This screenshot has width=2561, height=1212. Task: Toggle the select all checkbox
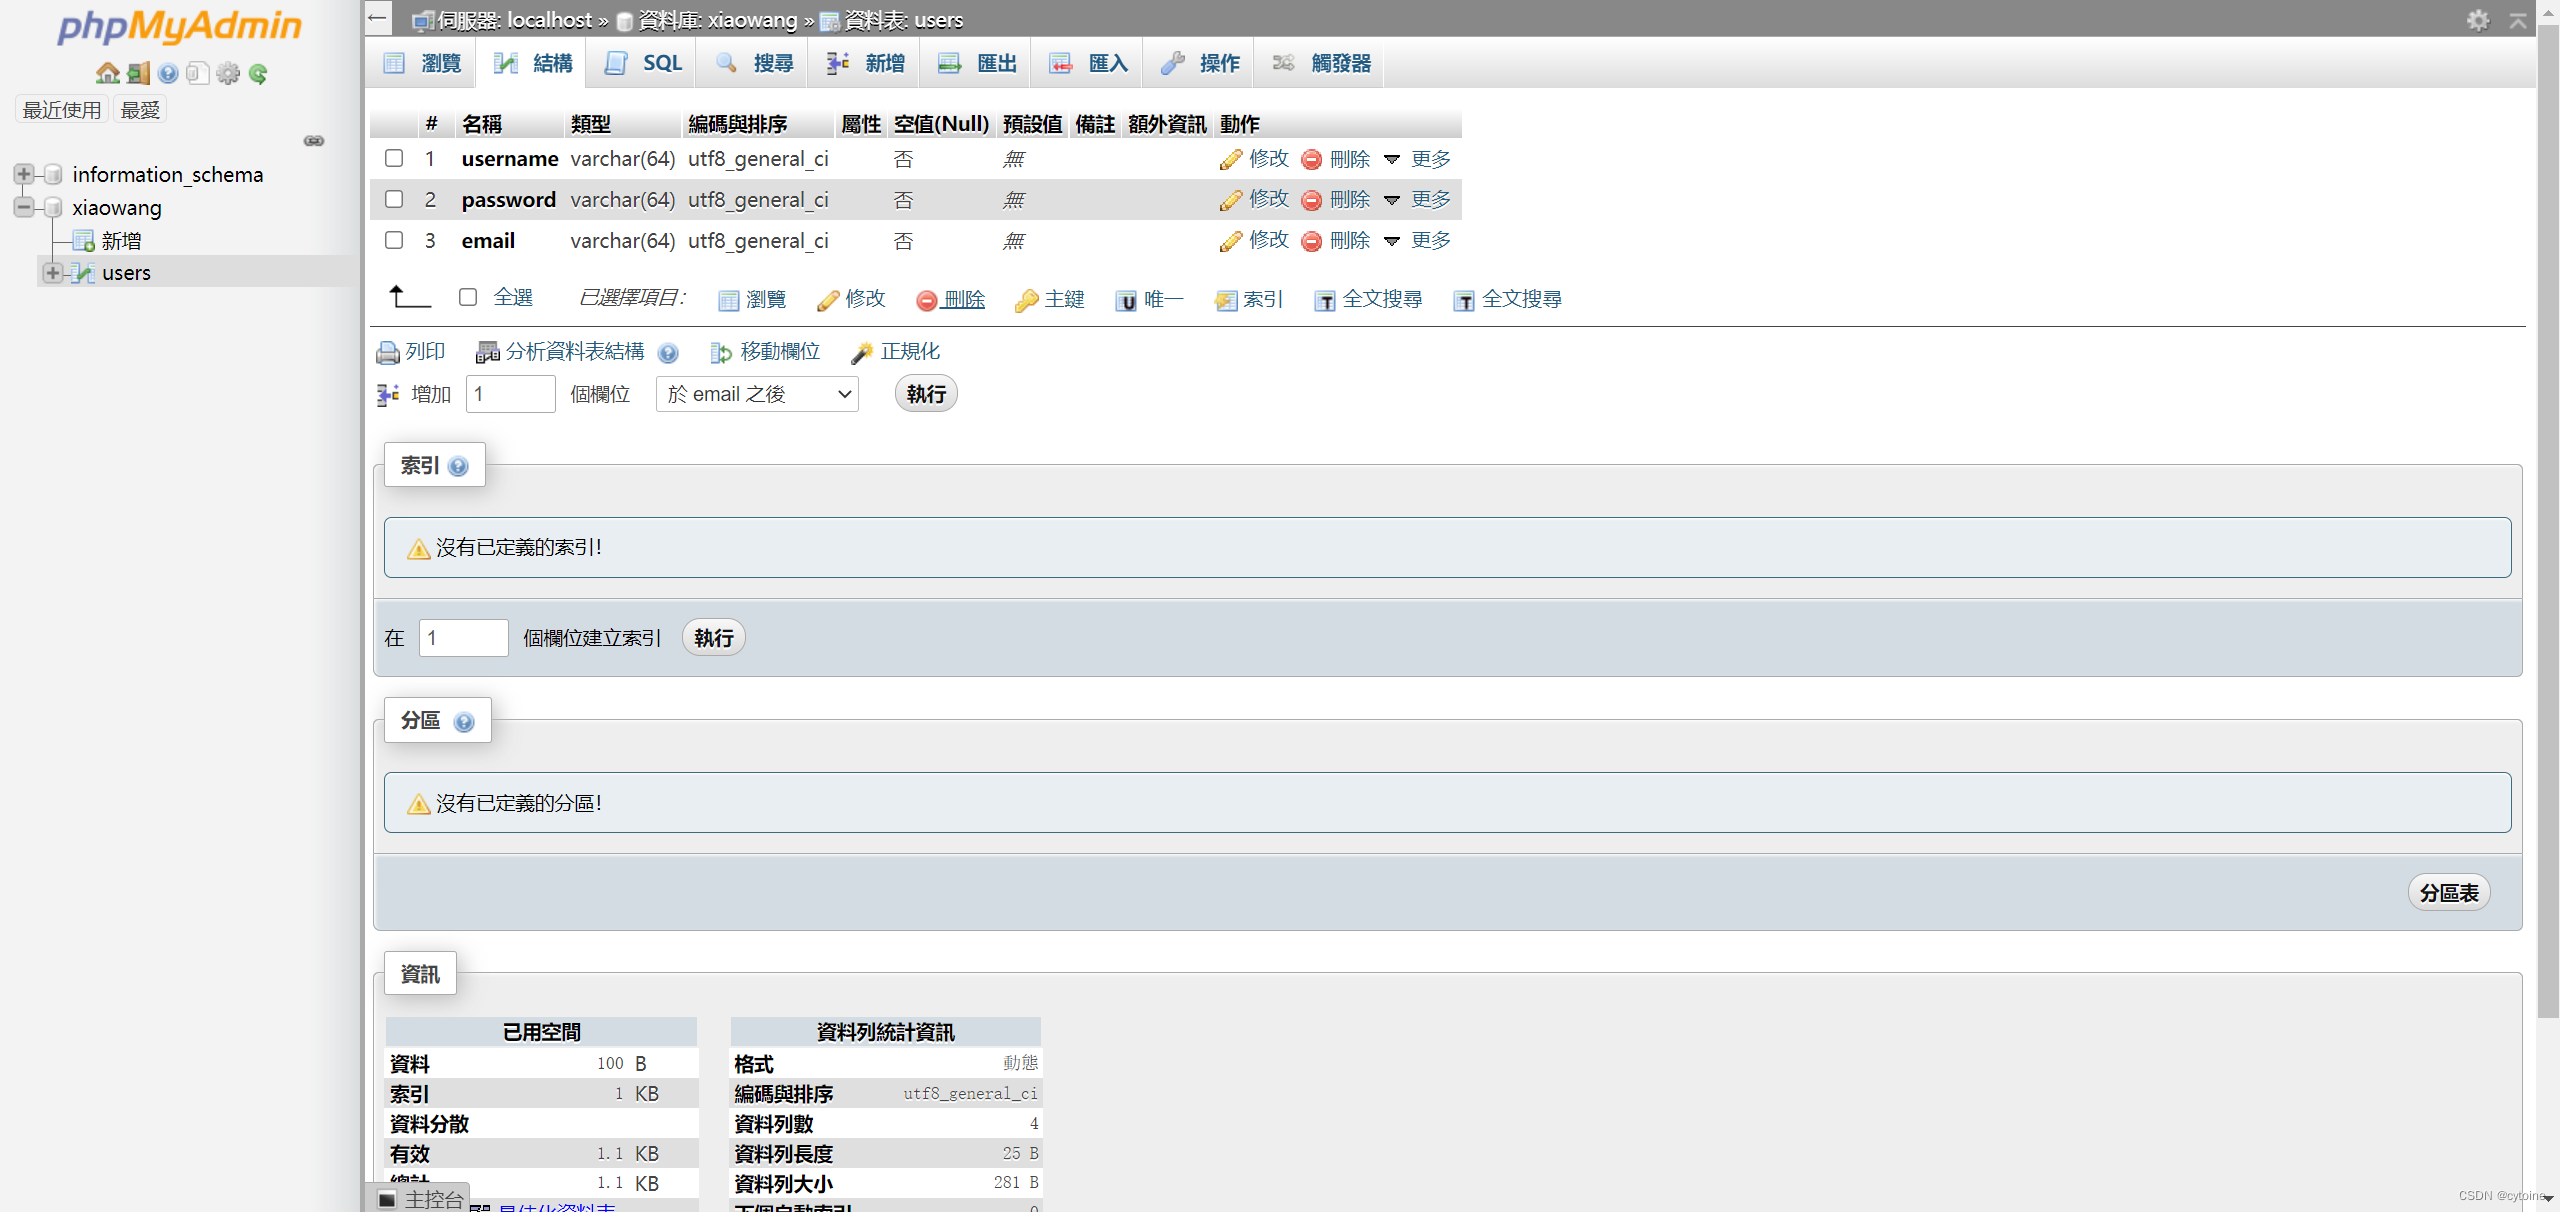point(468,297)
